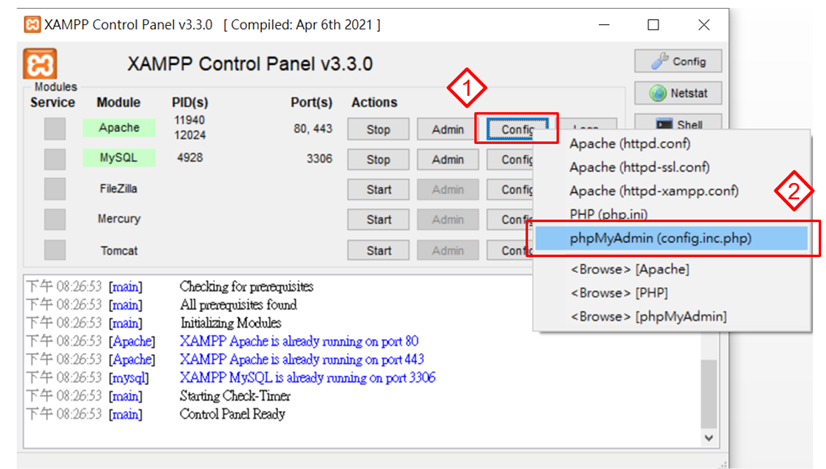Toggle the Tomcat service checkbox
Viewport: 826px width, 469px height.
pos(55,250)
